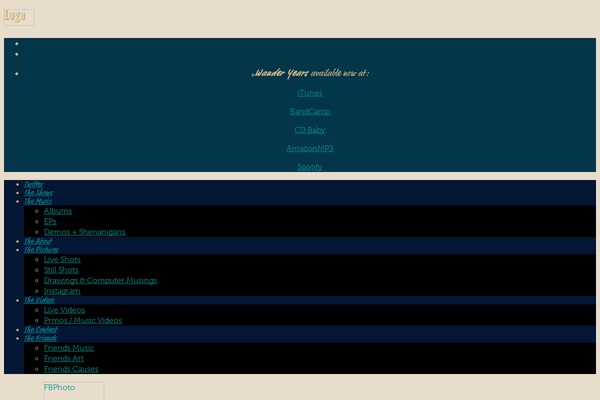This screenshot has width=600, height=400.
Task: Open the BandCamp link
Action: click(x=310, y=111)
